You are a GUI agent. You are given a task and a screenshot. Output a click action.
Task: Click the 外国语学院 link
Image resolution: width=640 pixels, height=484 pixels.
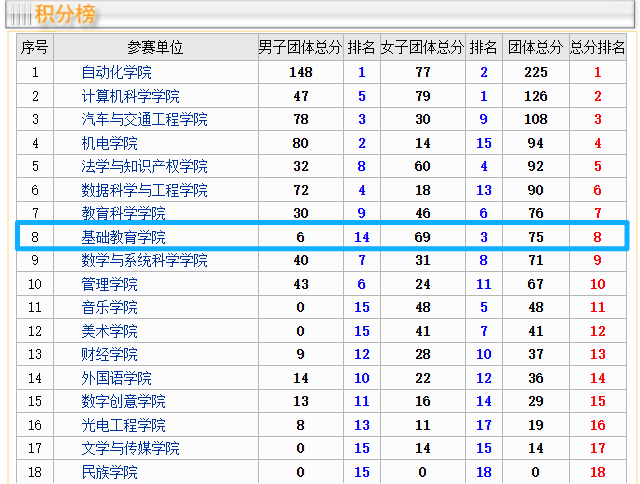pos(116,378)
